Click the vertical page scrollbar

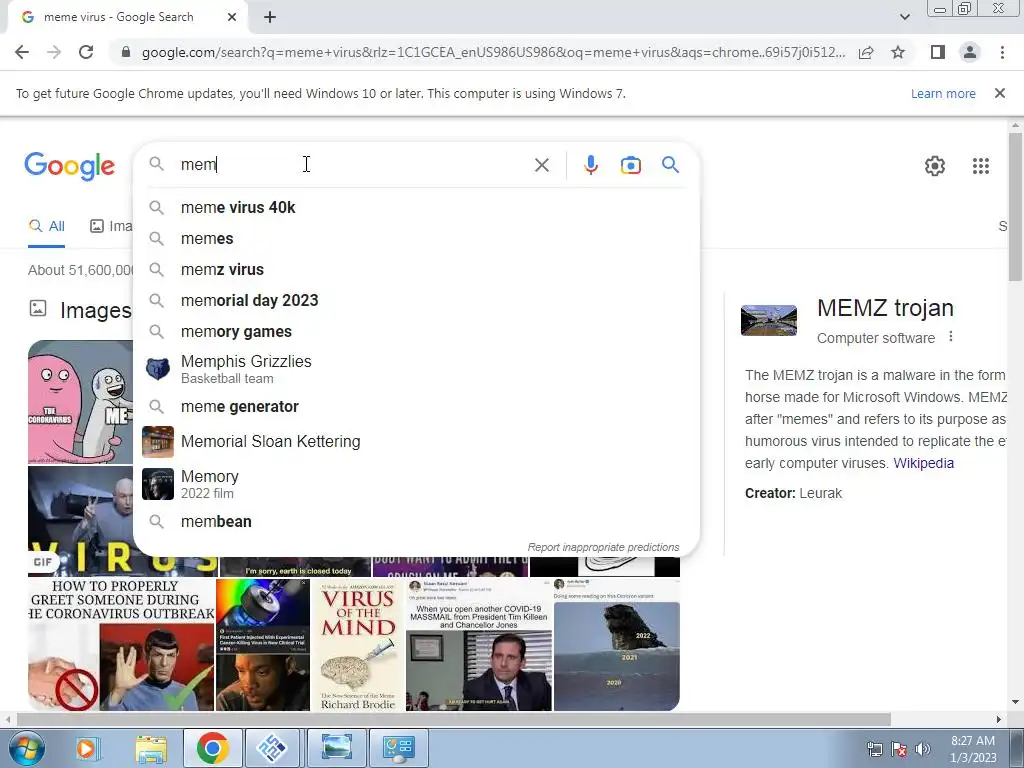pyautogui.click(x=1015, y=206)
